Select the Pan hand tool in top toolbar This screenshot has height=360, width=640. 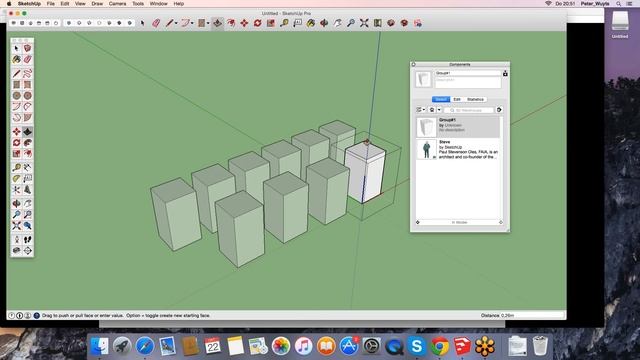[x=338, y=23]
